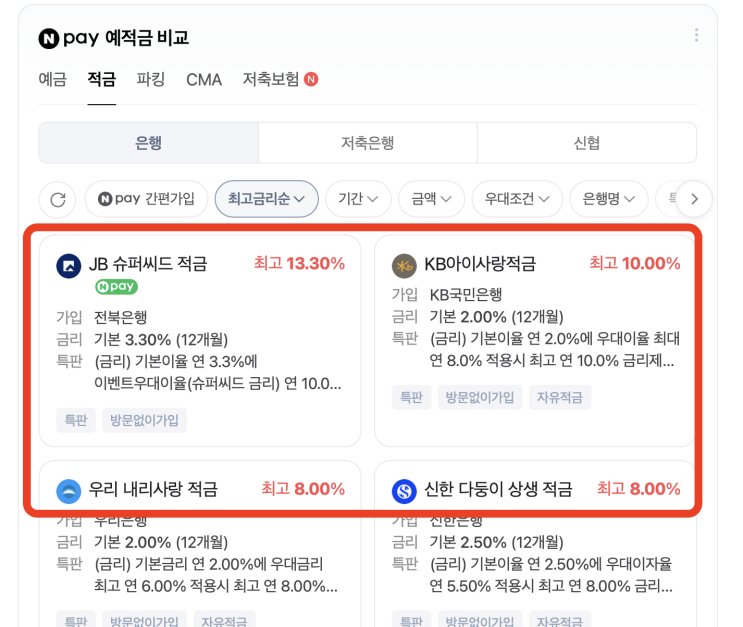Click the 최고 10.00% rate text
This screenshot has height=627, width=743.
[635, 264]
